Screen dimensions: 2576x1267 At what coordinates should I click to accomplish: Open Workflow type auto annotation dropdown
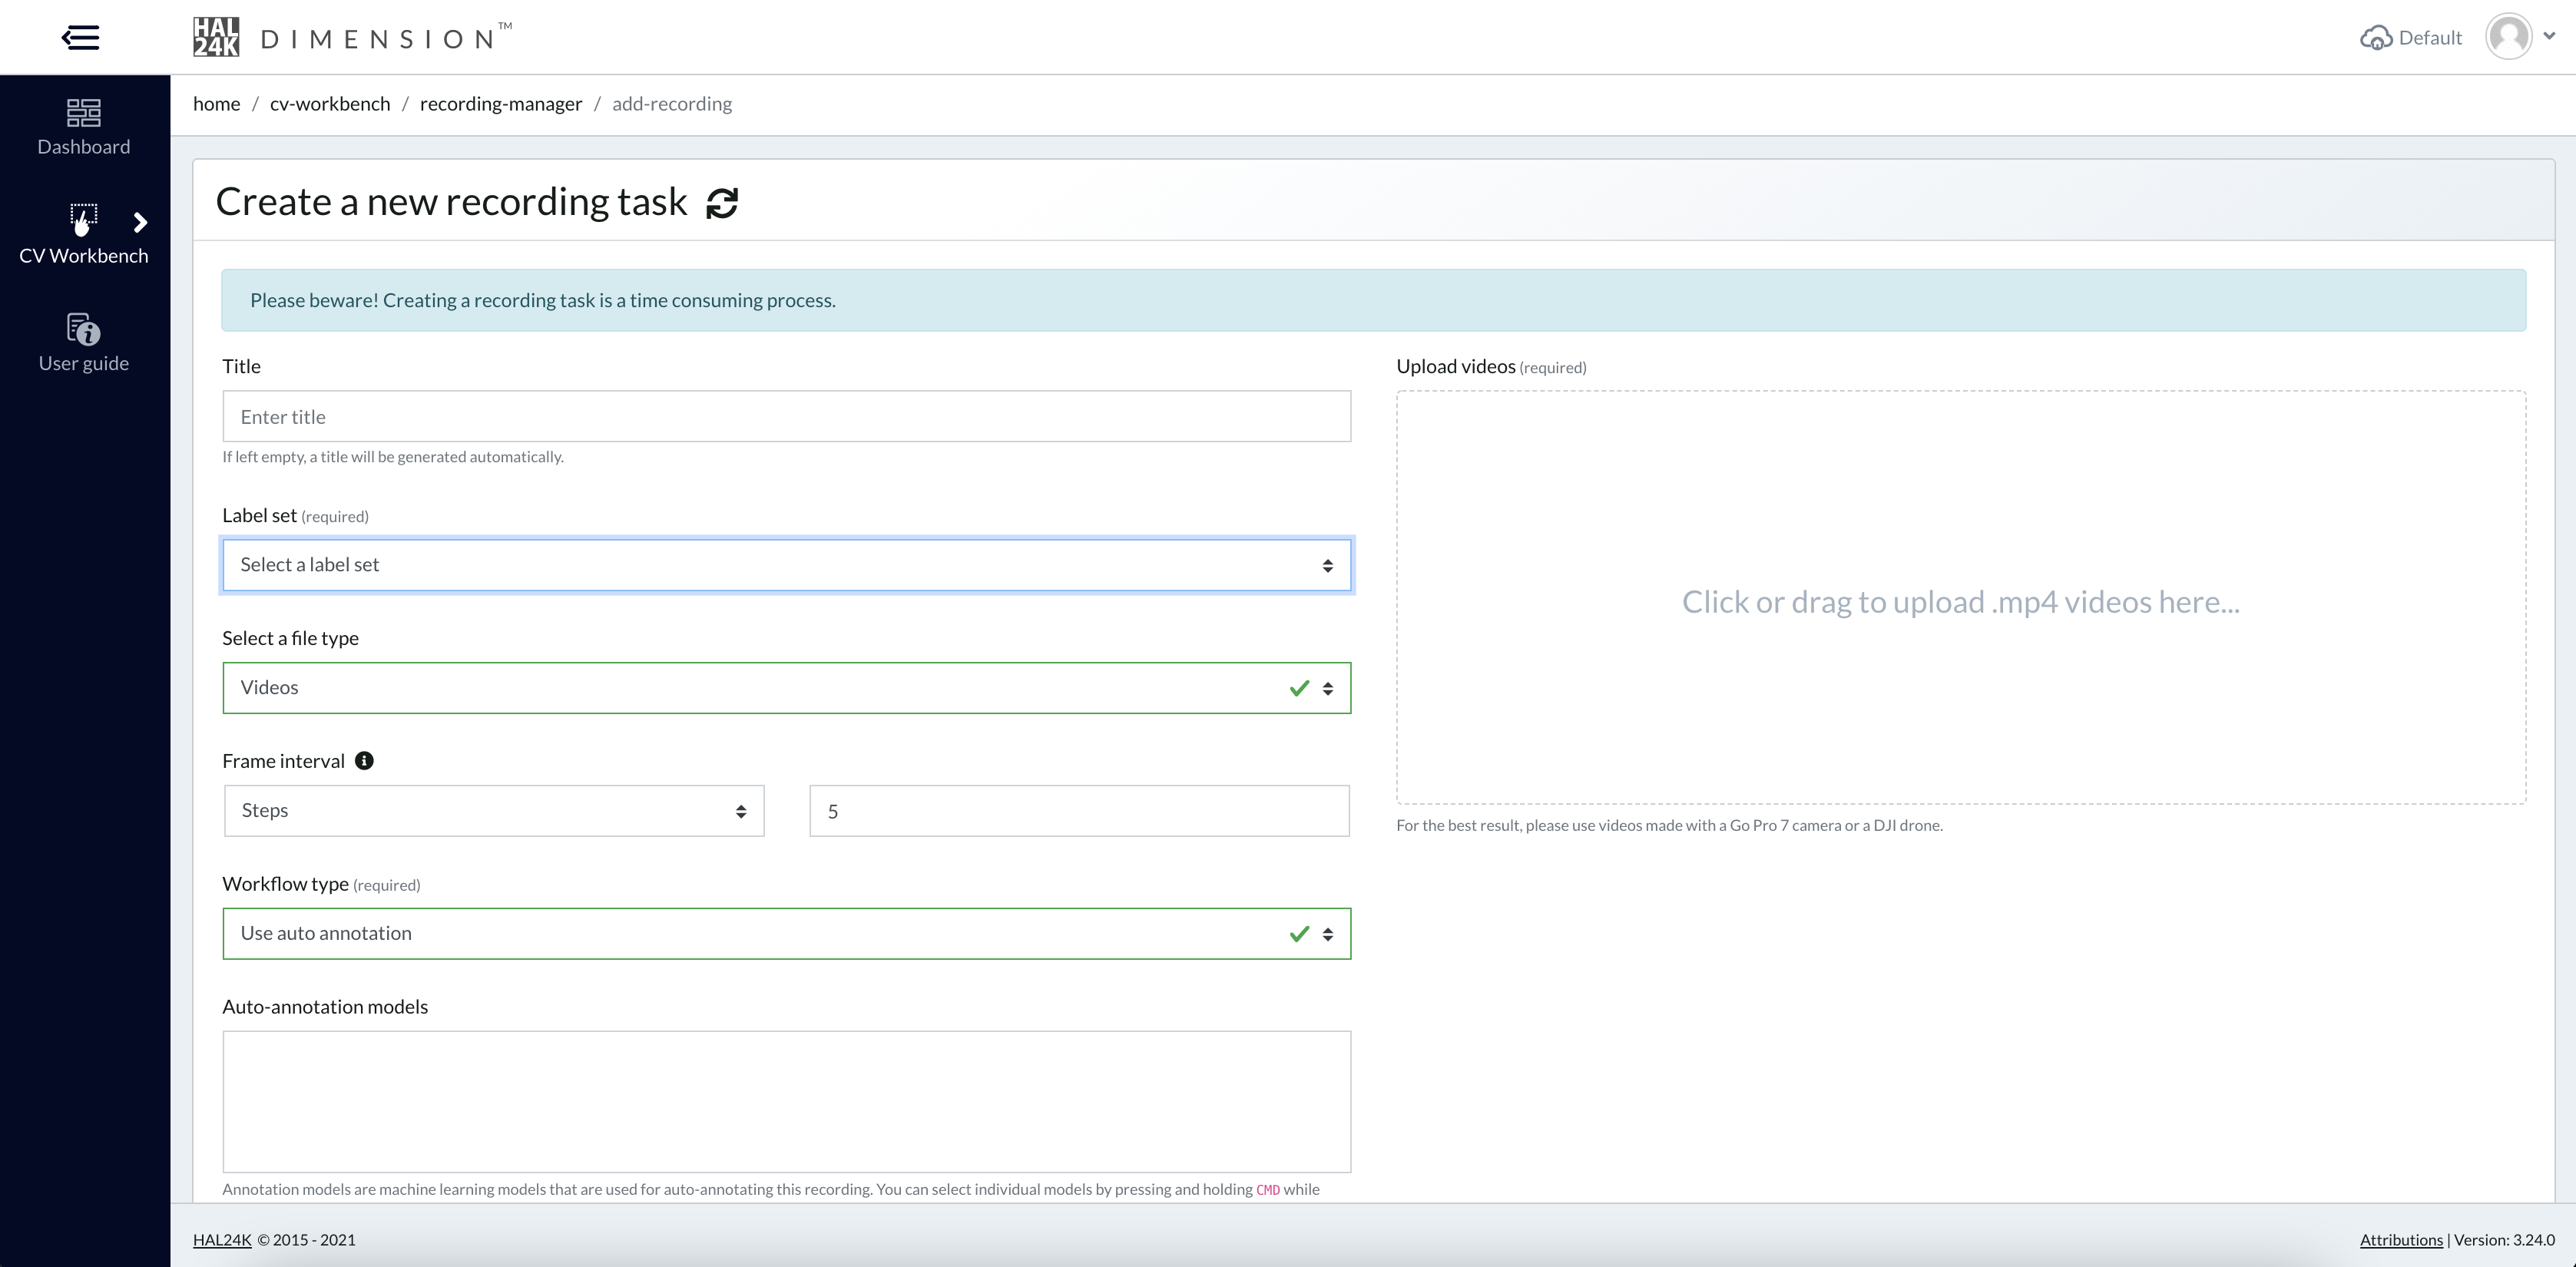tap(786, 934)
